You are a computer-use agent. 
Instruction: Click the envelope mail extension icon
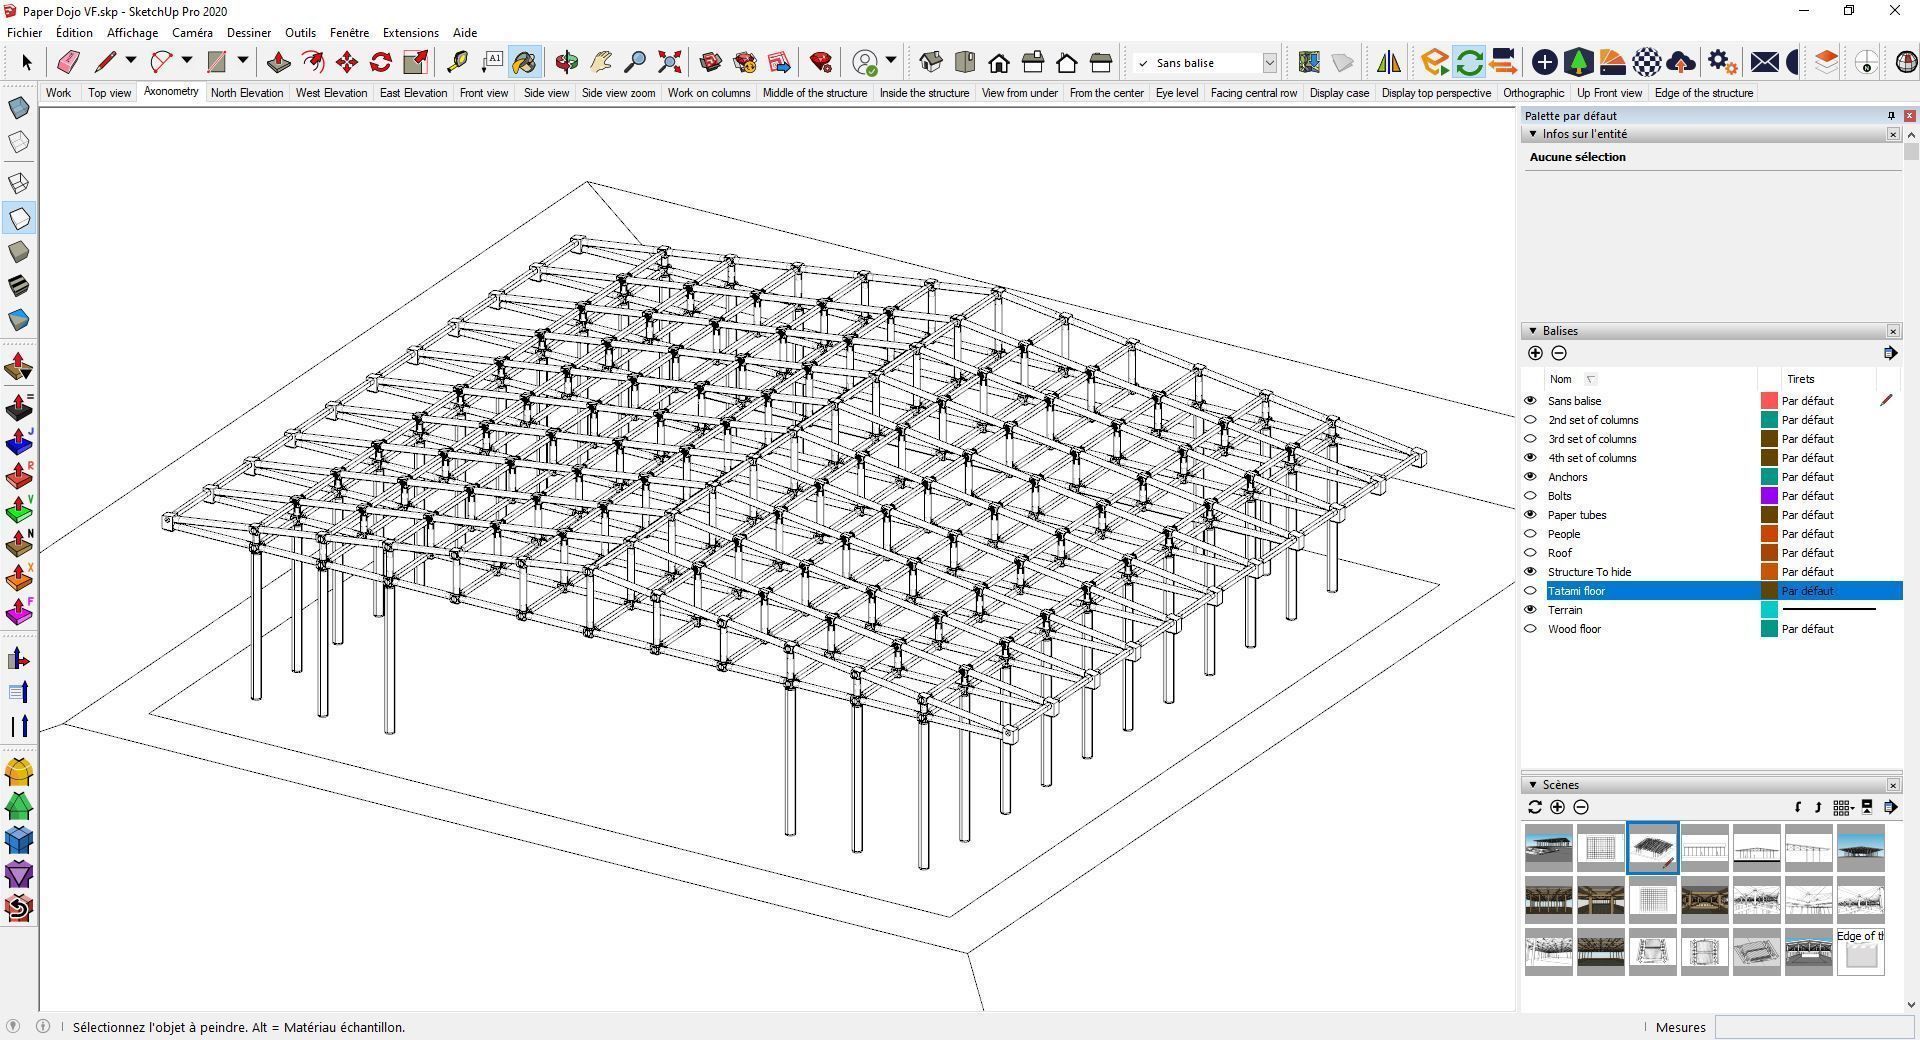[1765, 62]
